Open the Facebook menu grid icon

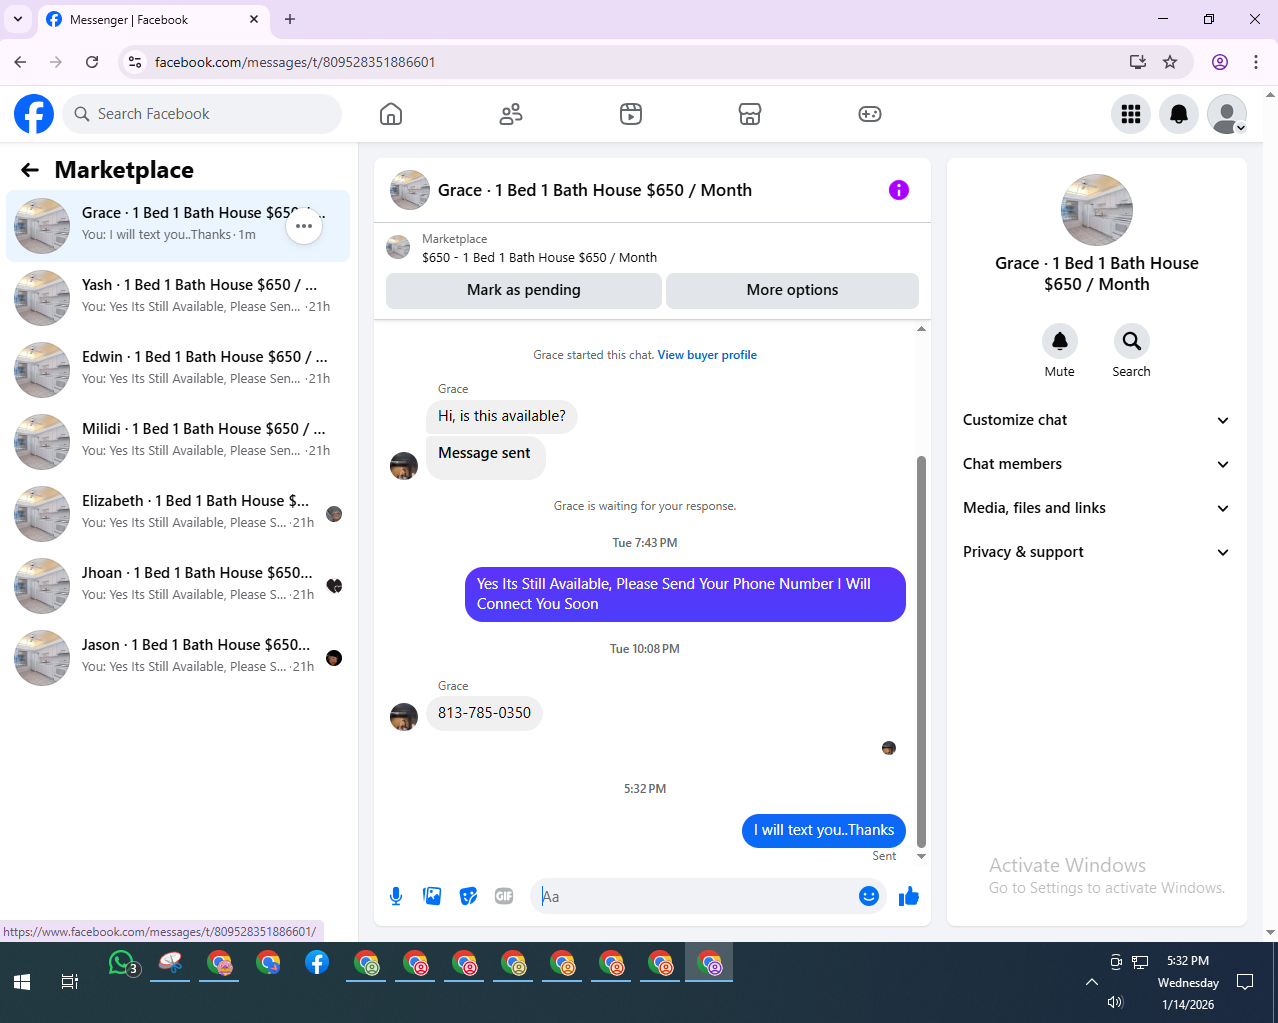point(1131,114)
